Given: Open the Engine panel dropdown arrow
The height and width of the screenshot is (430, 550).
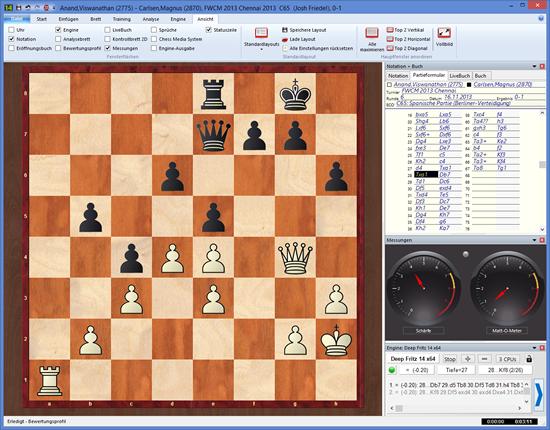Looking at the screenshot, I should [535, 348].
